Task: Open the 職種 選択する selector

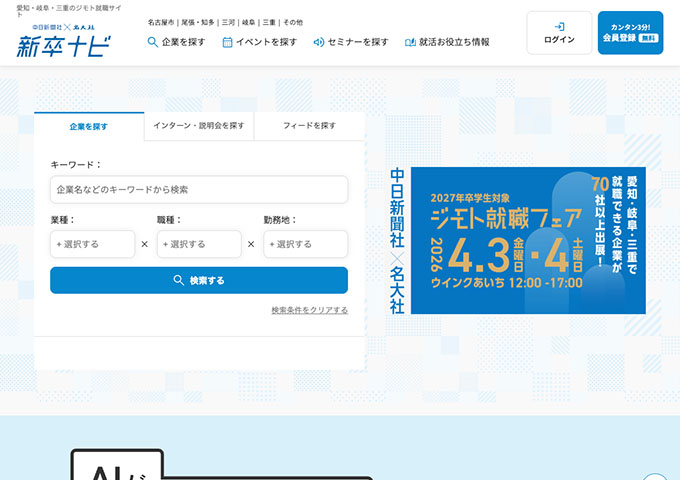Action: [199, 244]
